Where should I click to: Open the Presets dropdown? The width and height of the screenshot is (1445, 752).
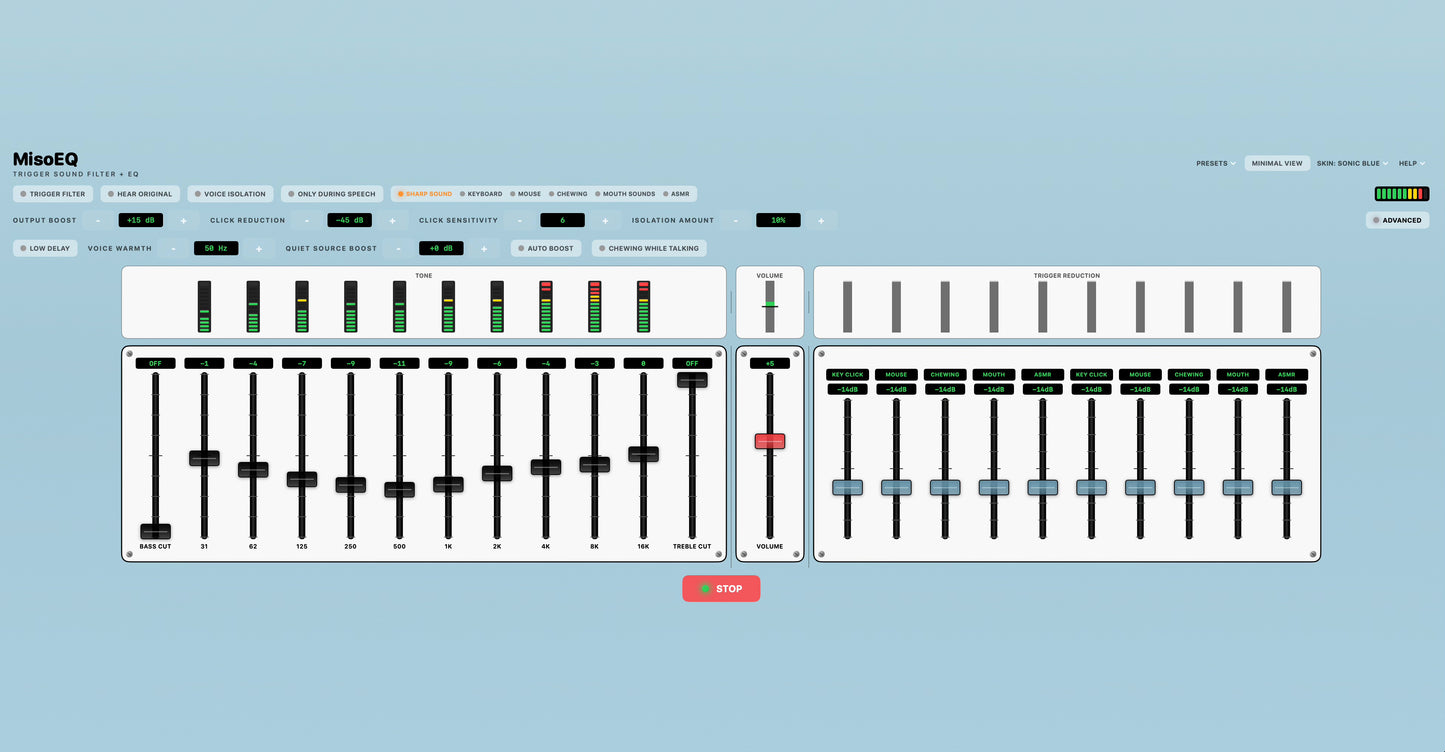click(1216, 163)
